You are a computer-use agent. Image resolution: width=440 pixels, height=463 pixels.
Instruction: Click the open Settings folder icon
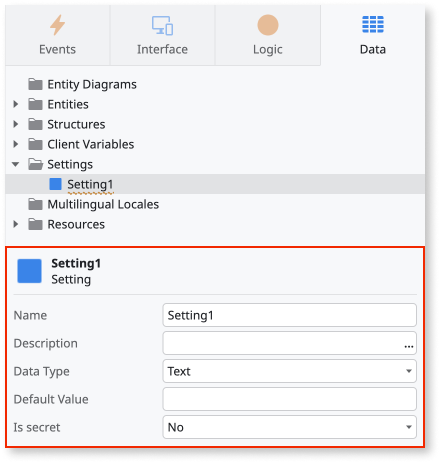35,164
